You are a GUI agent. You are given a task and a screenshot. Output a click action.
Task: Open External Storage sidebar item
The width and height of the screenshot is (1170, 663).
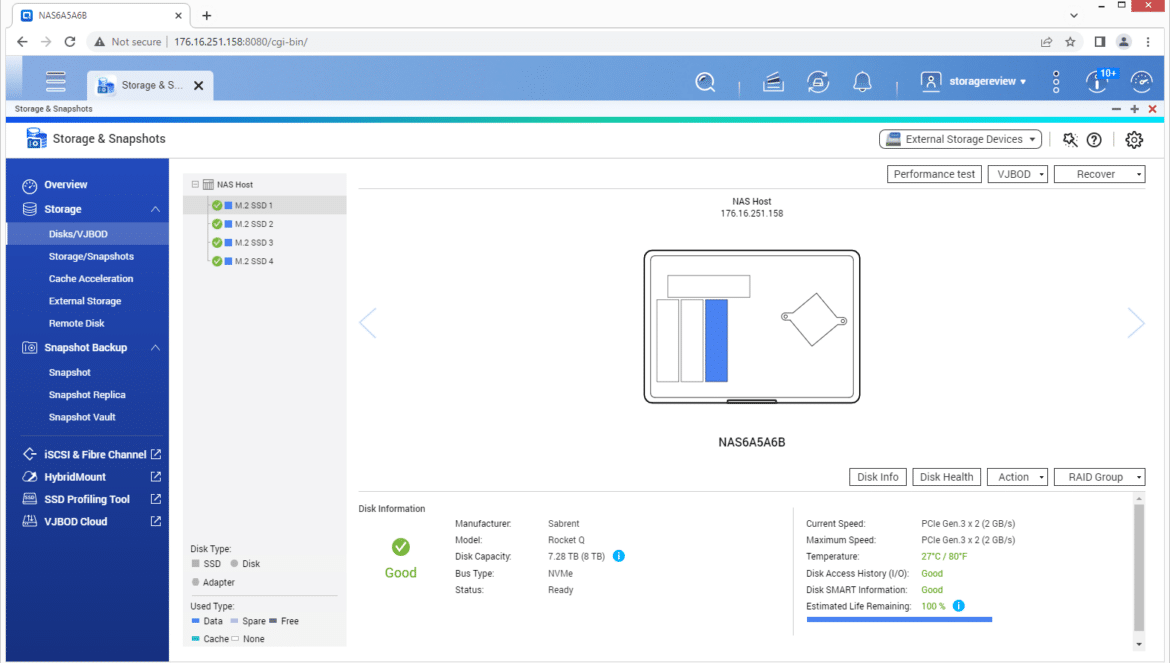click(85, 301)
